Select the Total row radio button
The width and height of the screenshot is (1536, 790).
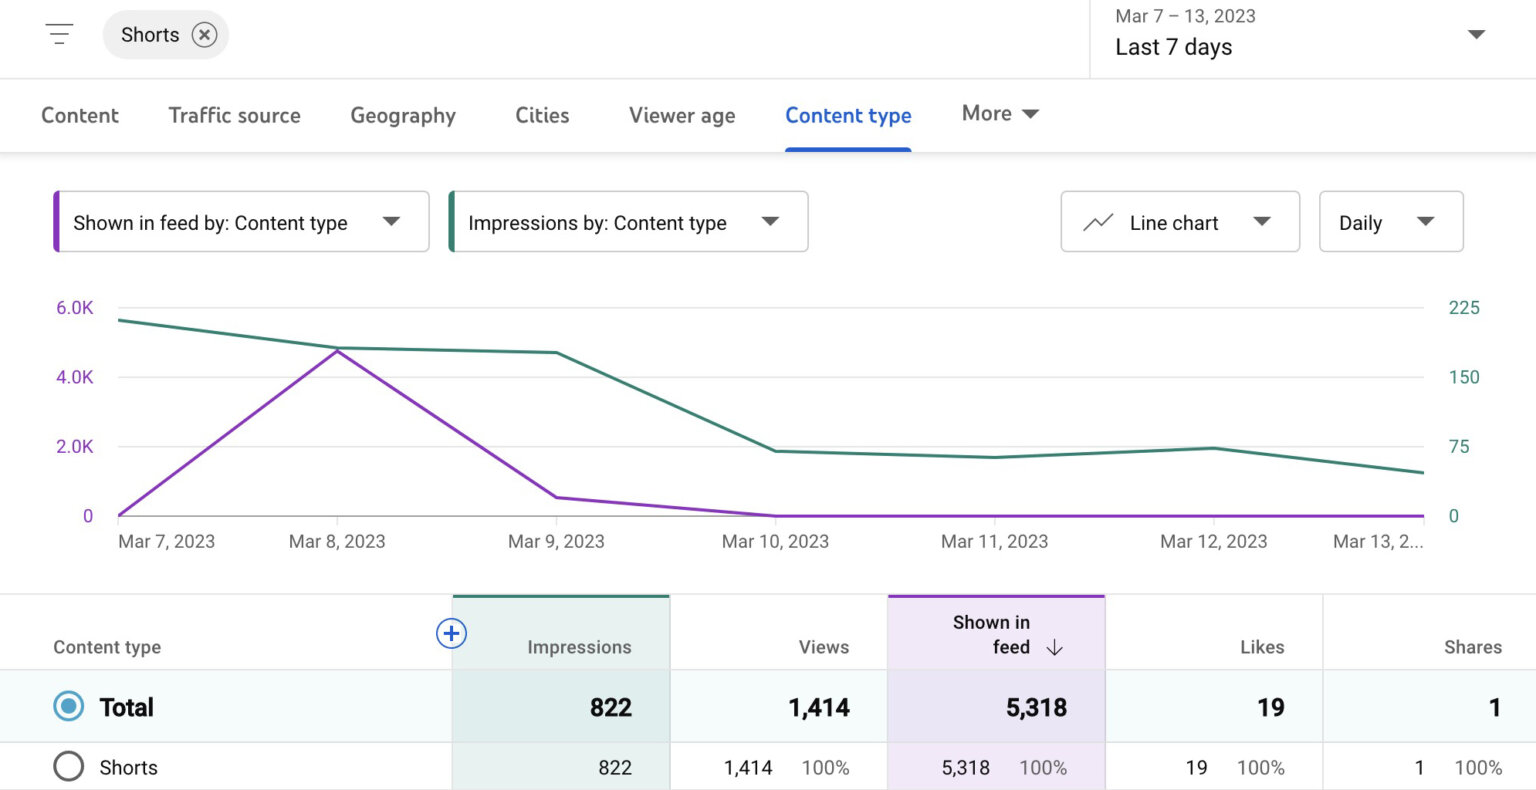[x=68, y=706]
